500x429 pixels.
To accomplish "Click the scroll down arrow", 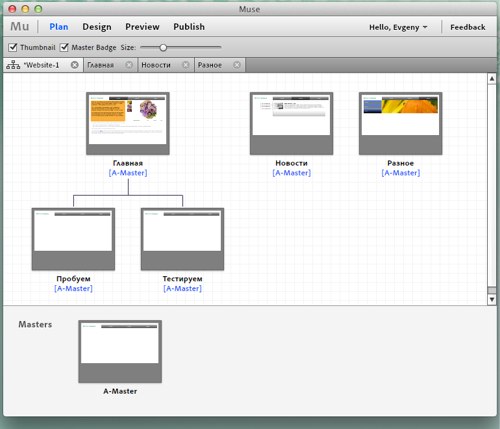I will click(492, 299).
